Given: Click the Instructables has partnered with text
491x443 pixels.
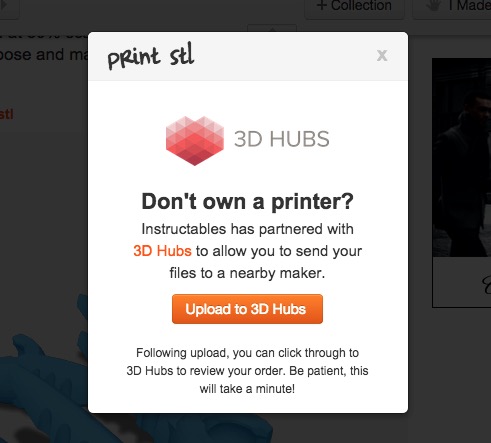Looking at the screenshot, I should (x=247, y=229).
